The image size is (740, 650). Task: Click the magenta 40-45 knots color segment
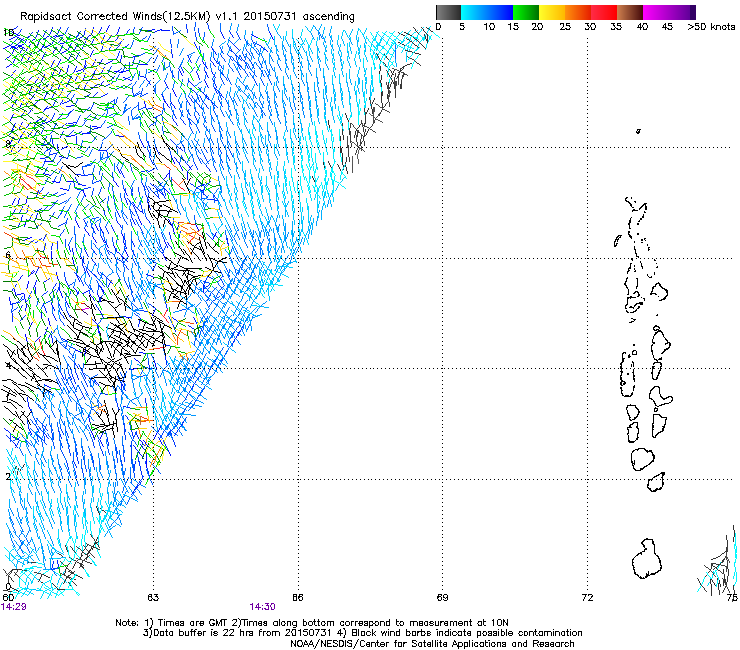[656, 12]
